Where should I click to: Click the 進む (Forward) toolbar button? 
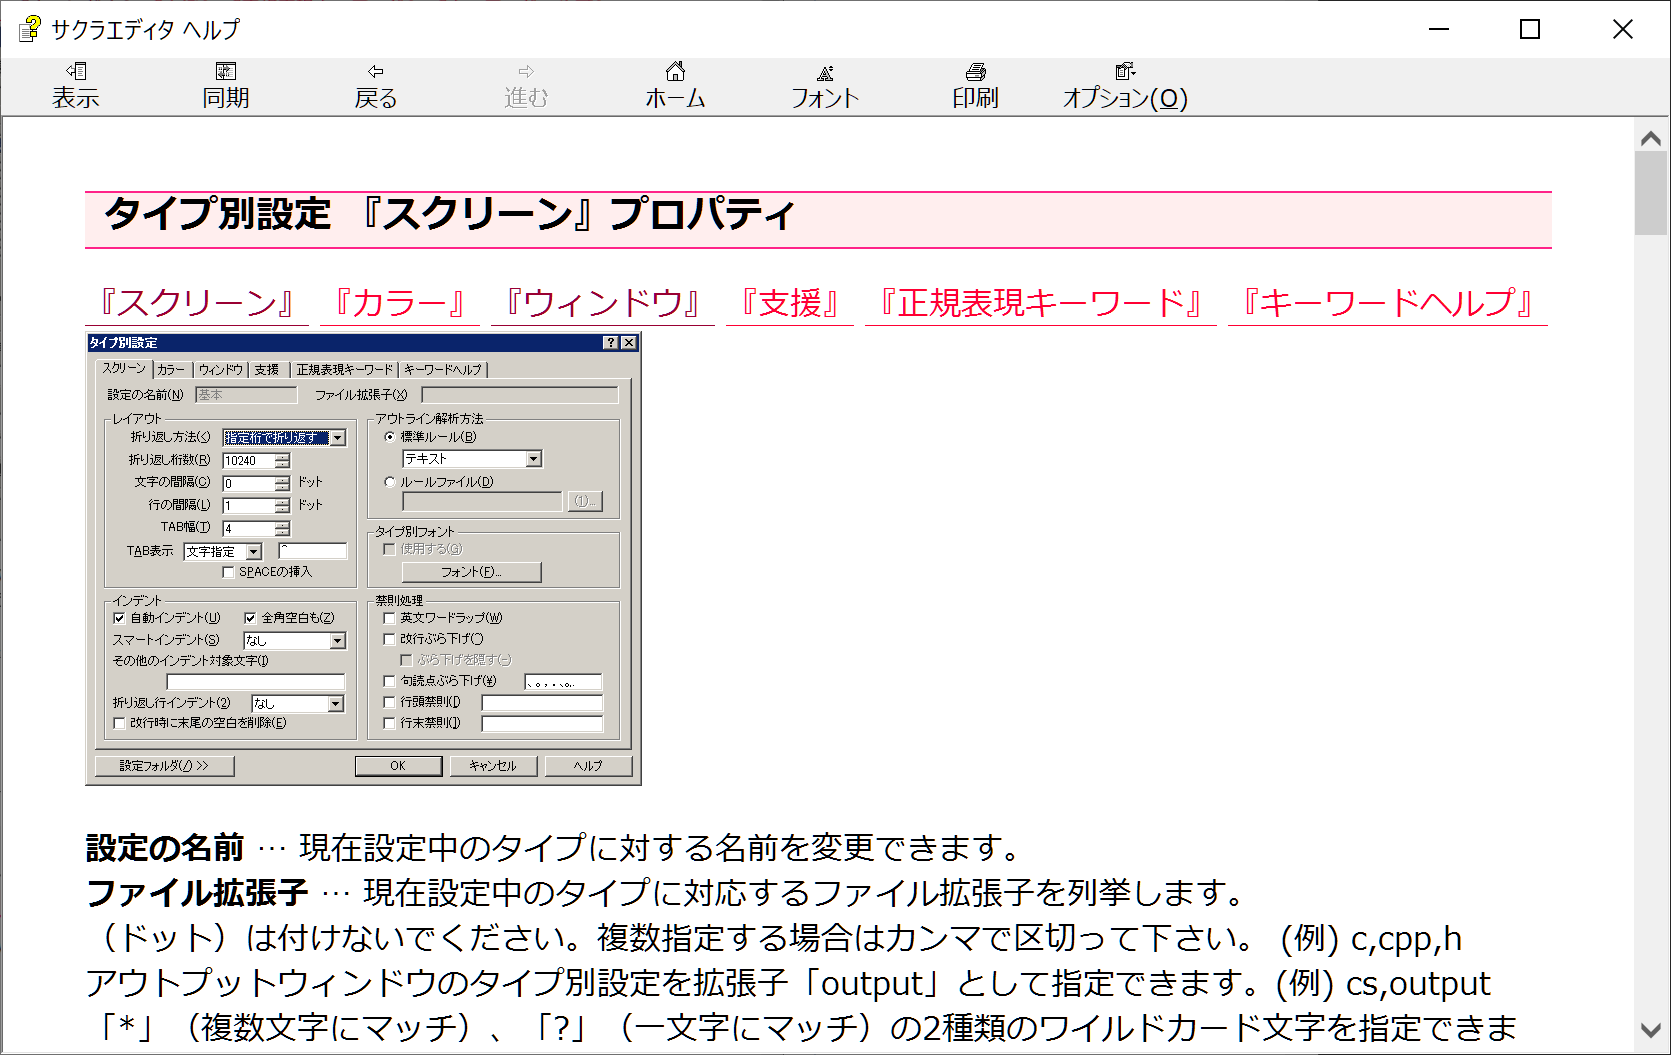pyautogui.click(x=526, y=86)
